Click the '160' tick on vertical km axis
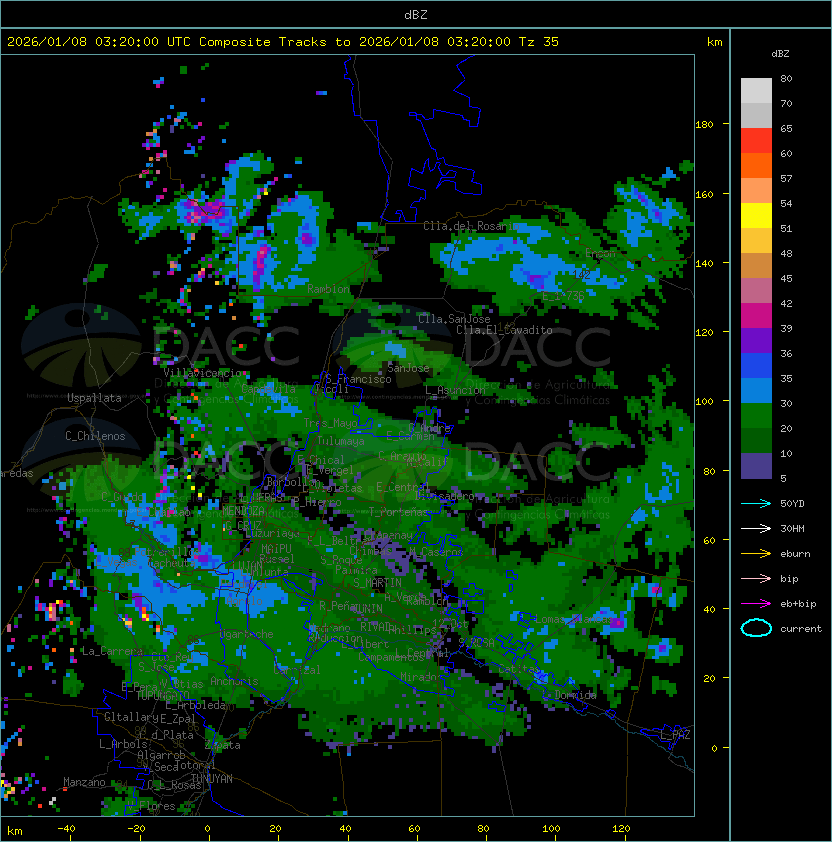Screen dimensions: 832x842 tap(704, 194)
